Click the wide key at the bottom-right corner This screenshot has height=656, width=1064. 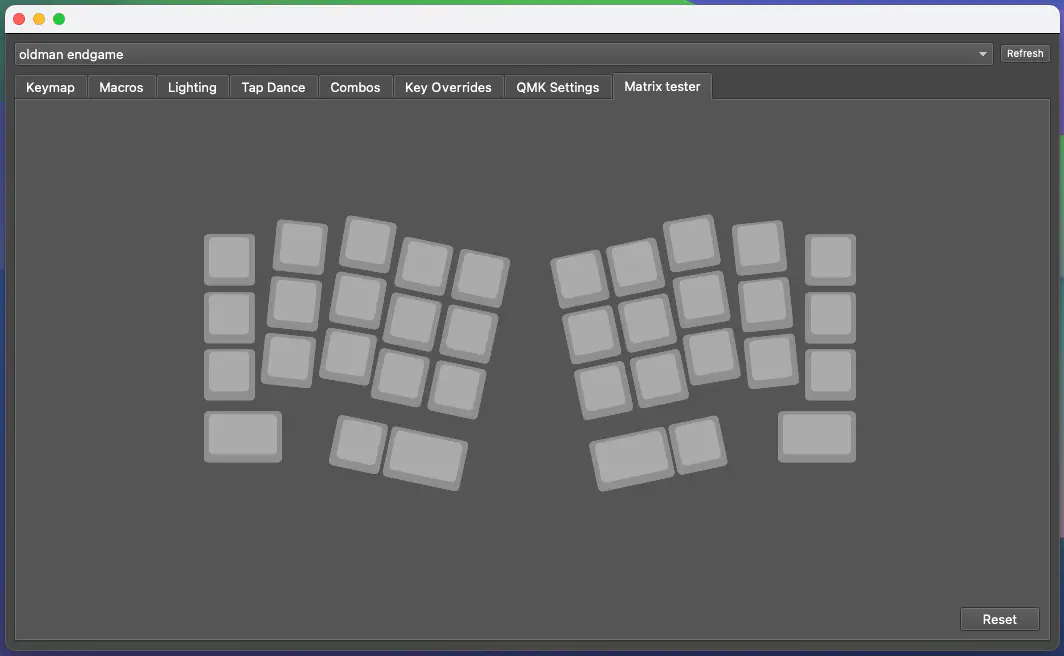tap(817, 436)
